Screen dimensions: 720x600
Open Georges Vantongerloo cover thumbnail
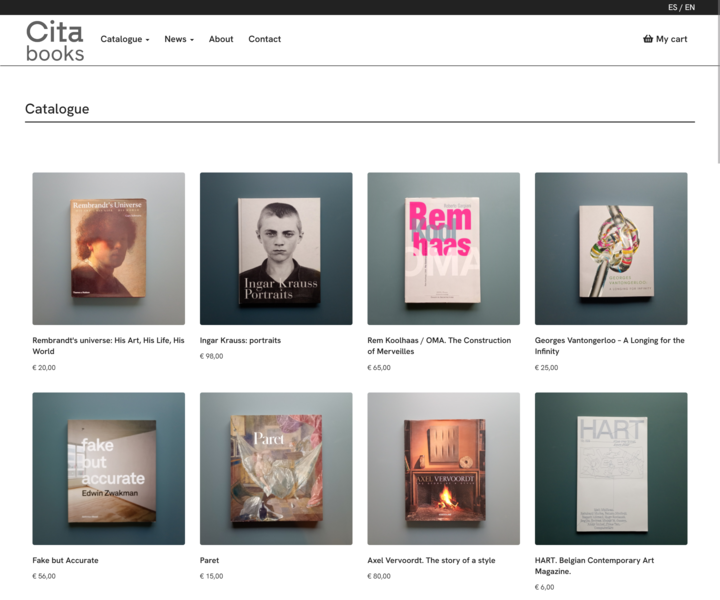click(611, 249)
